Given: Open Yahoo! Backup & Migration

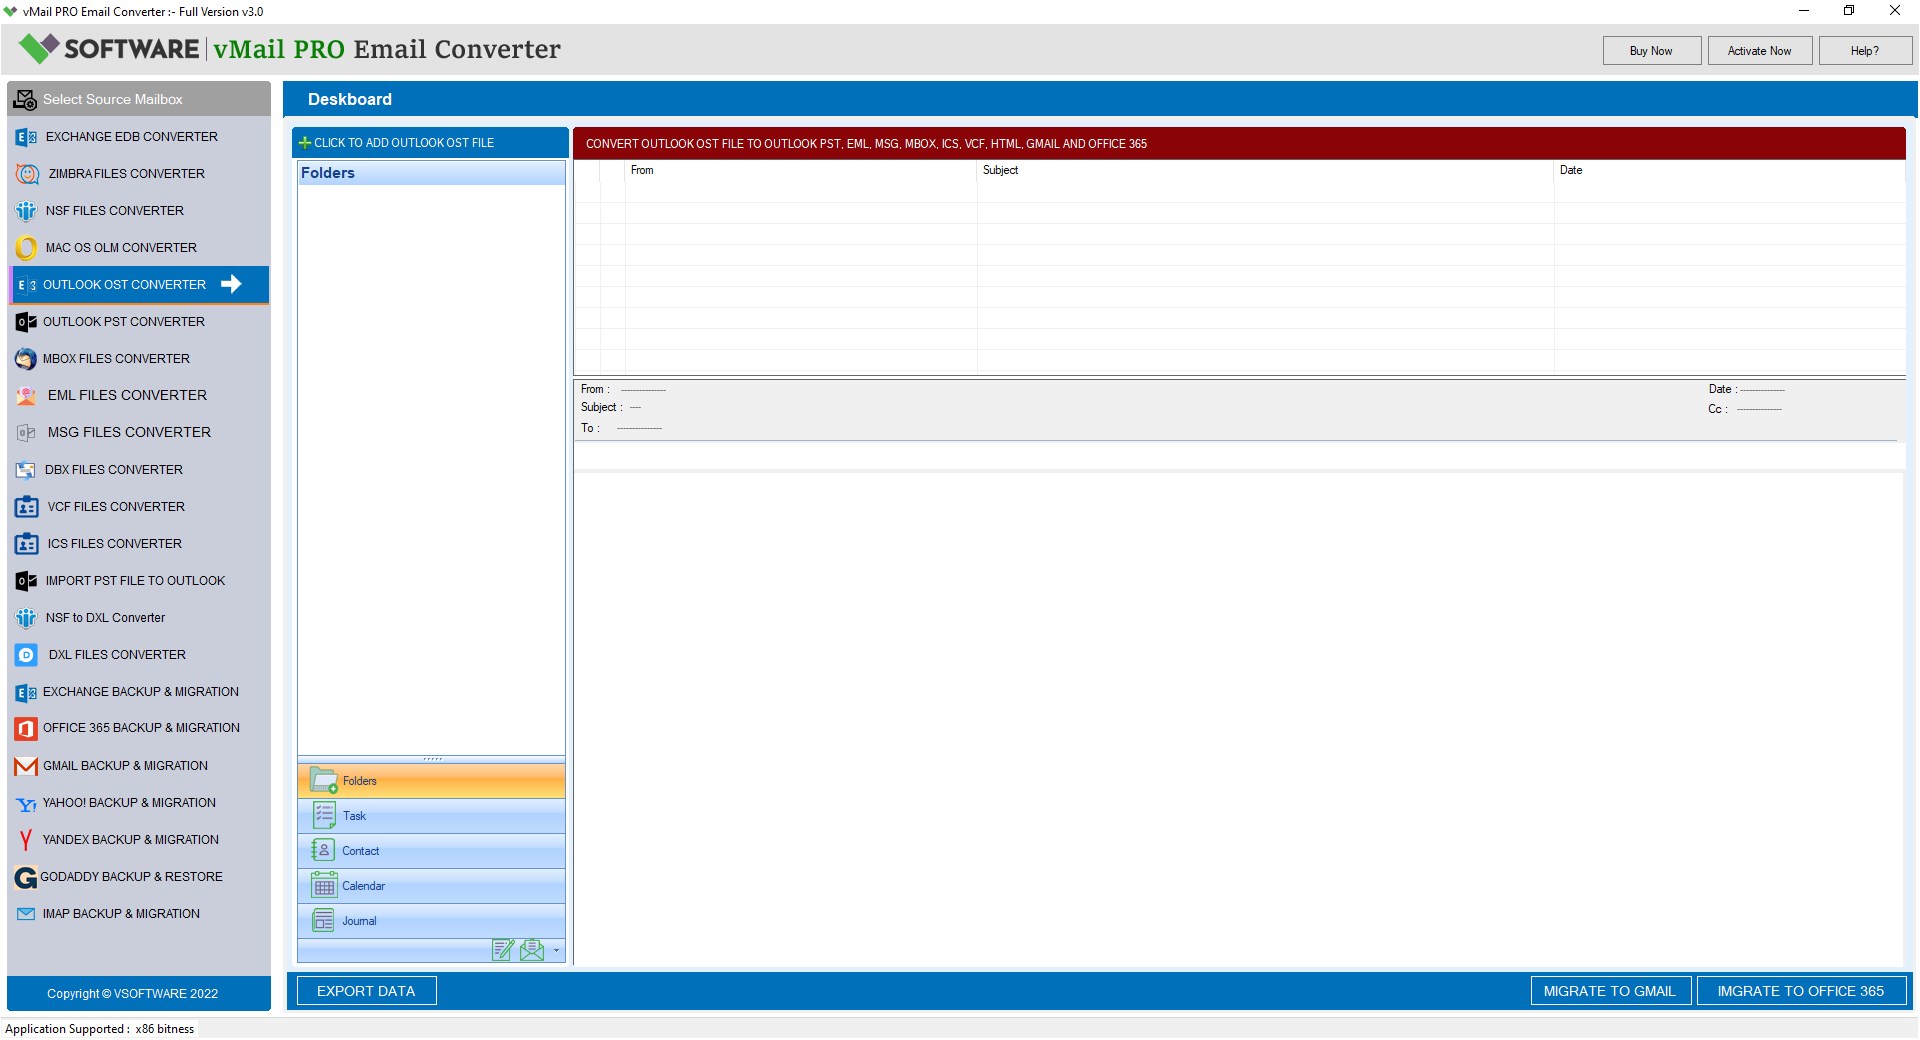Looking at the screenshot, I should point(139,803).
